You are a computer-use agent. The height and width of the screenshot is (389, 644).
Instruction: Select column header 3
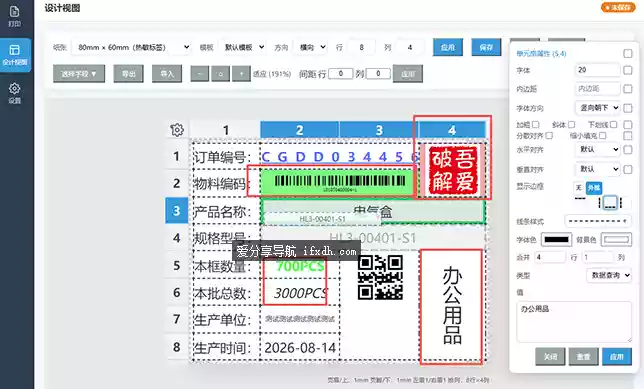(379, 130)
